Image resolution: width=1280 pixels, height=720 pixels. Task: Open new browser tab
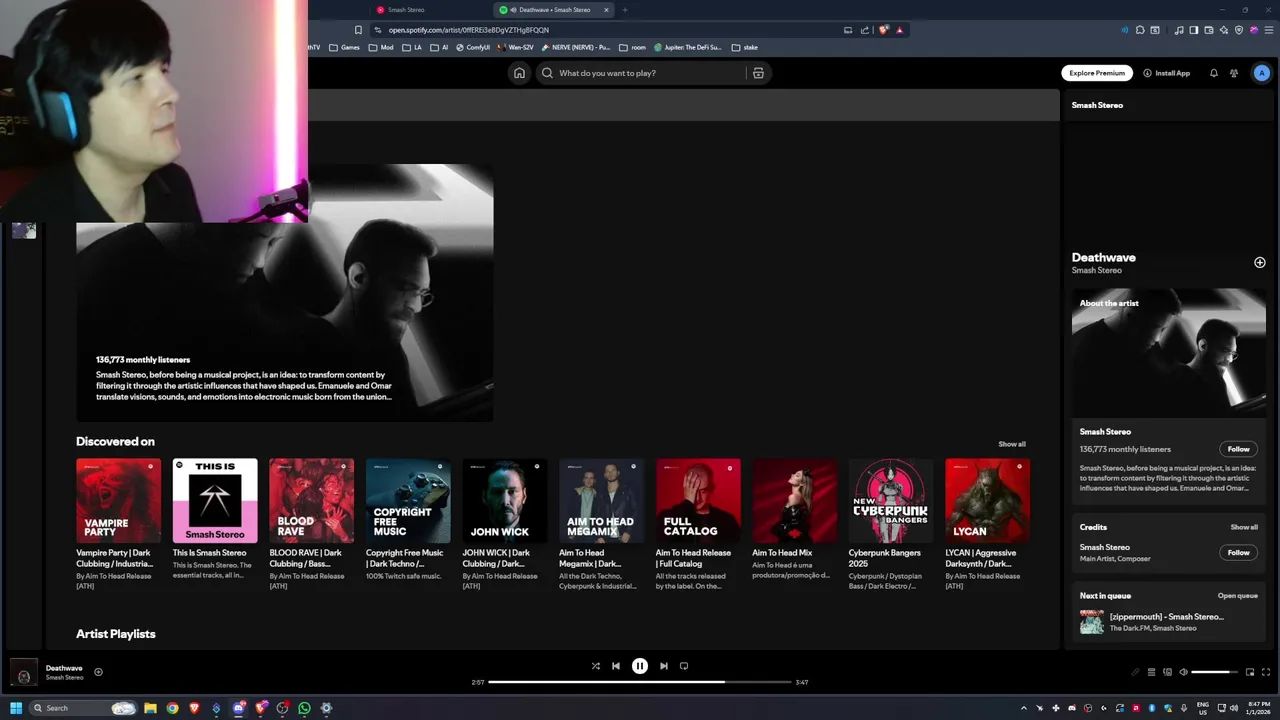(x=625, y=10)
